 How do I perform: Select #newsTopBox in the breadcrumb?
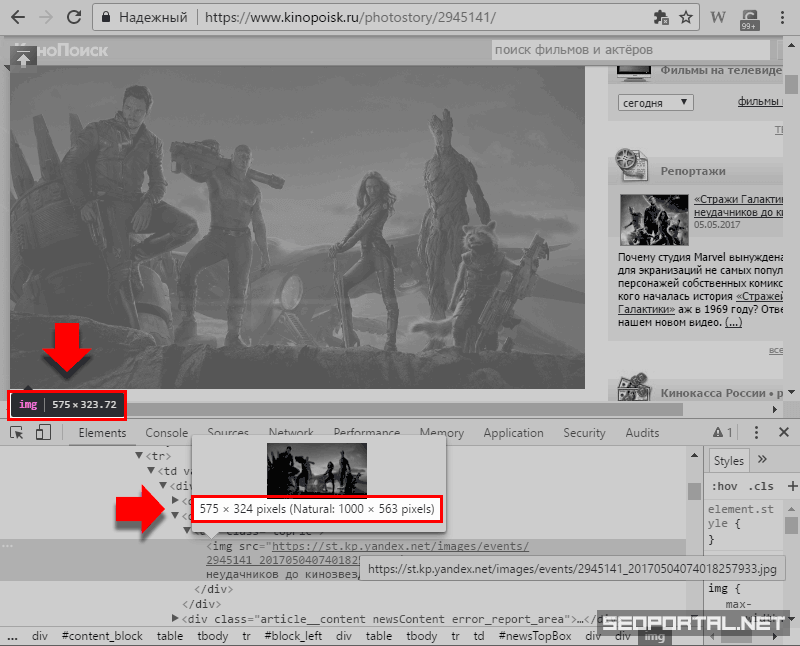pos(535,636)
